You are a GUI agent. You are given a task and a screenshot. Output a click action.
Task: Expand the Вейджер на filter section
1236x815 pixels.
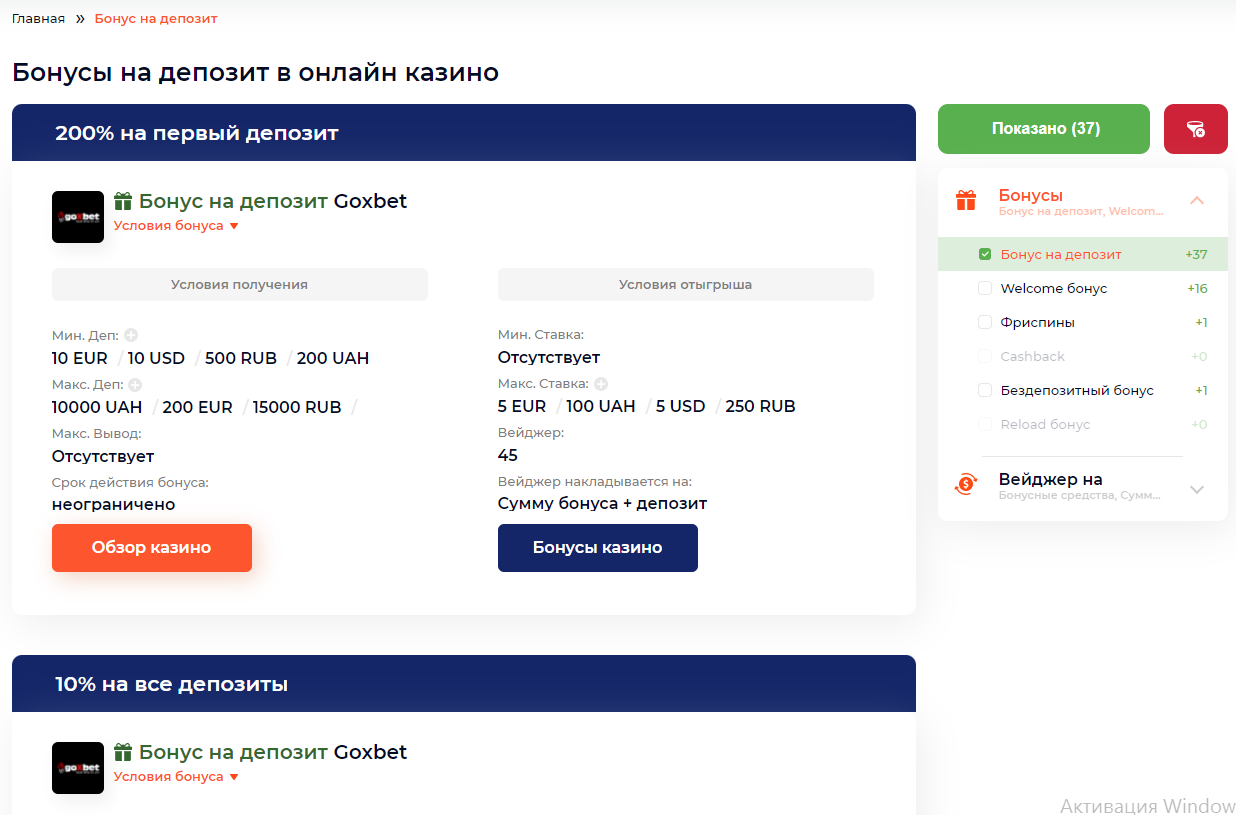pos(1197,489)
